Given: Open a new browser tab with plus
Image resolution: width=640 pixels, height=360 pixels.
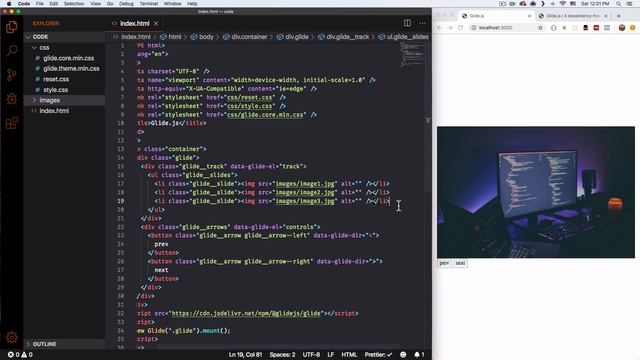Looking at the screenshot, I should tap(619, 16).
